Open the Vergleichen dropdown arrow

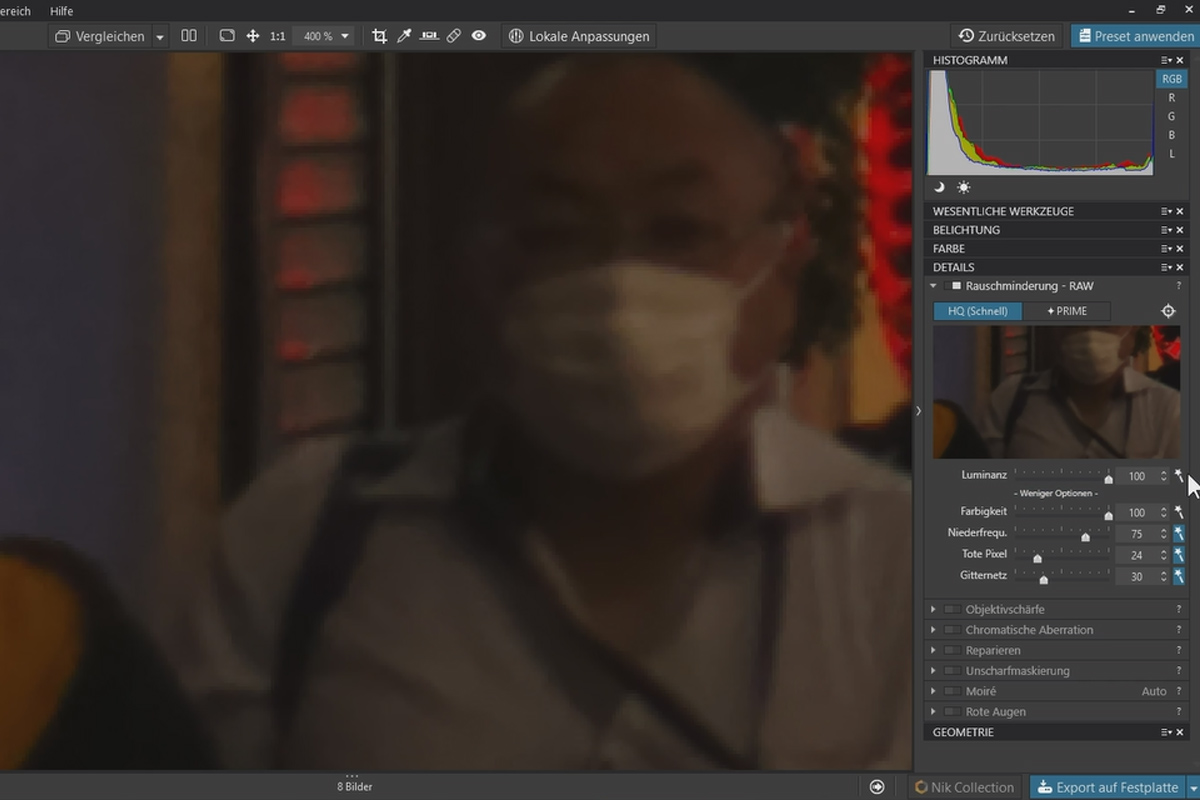coord(160,37)
